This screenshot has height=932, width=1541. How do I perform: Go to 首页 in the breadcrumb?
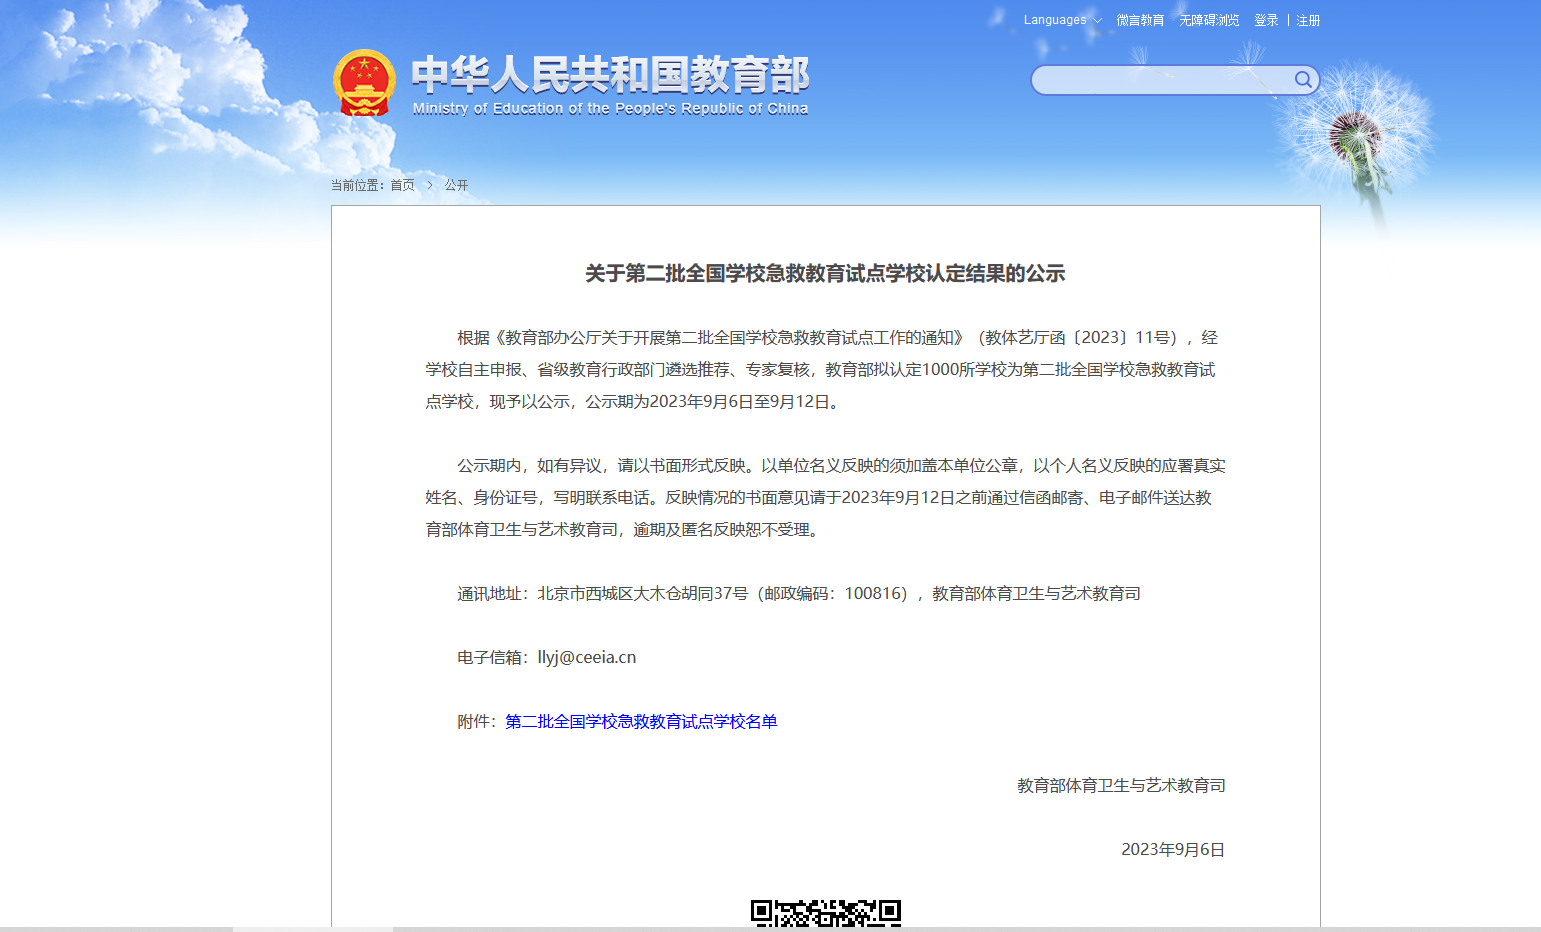(x=402, y=185)
